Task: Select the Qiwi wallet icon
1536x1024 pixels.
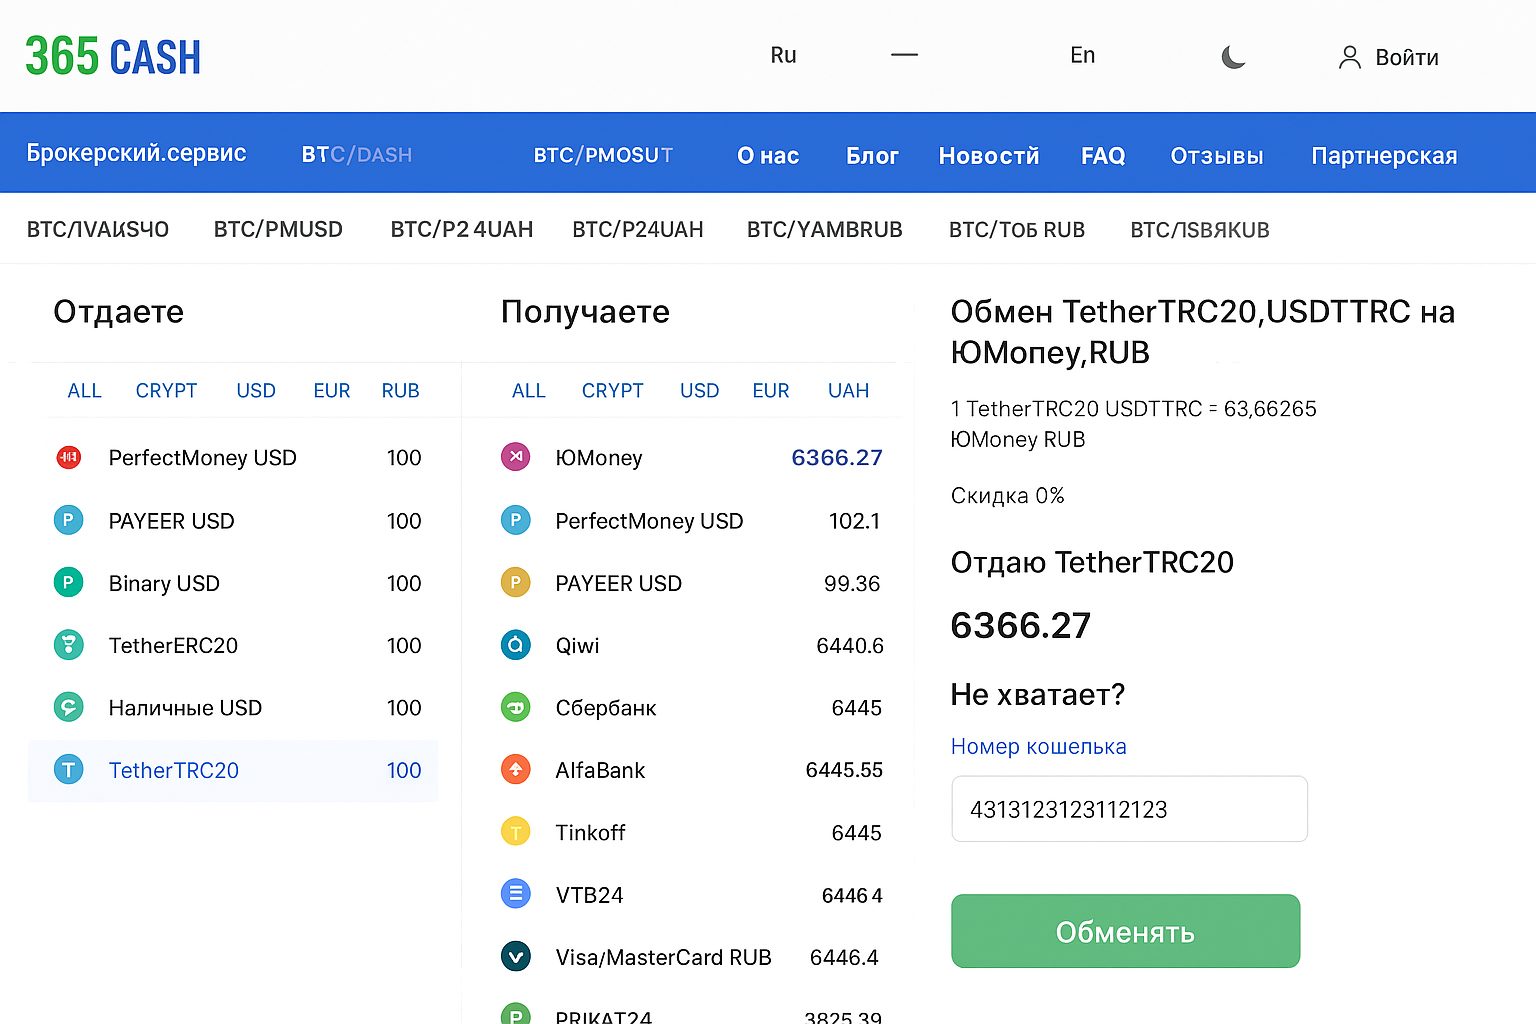Action: tap(515, 645)
